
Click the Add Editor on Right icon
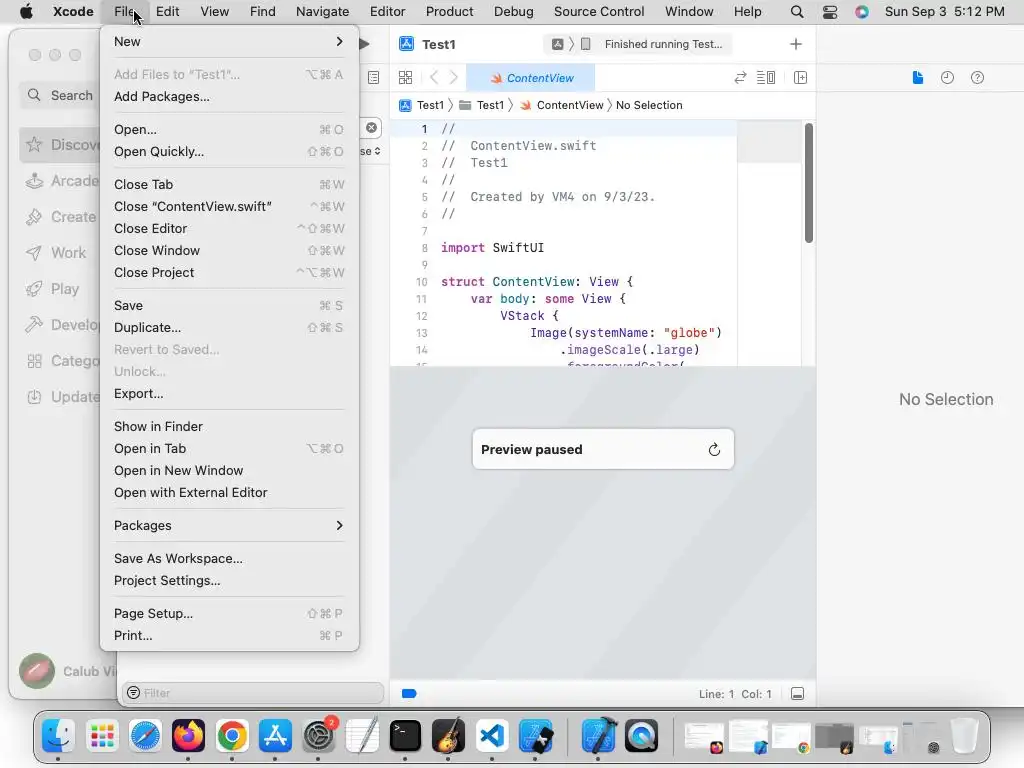point(800,78)
